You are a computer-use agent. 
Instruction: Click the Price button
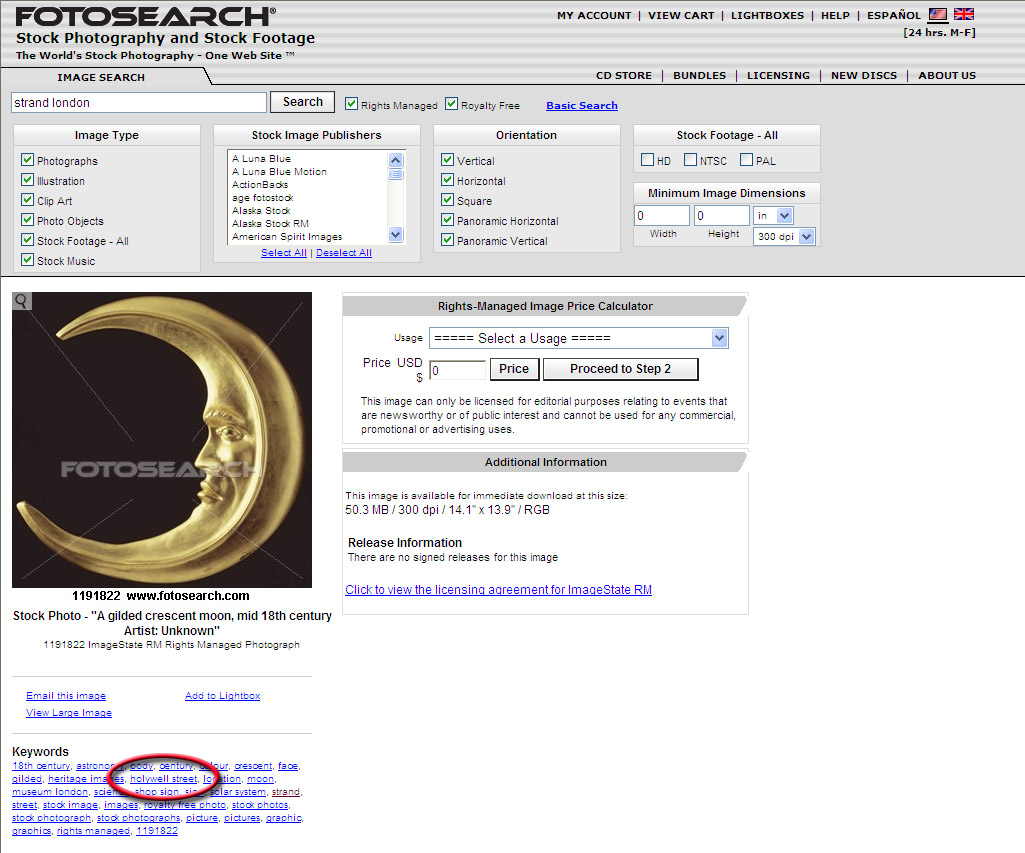click(x=514, y=369)
